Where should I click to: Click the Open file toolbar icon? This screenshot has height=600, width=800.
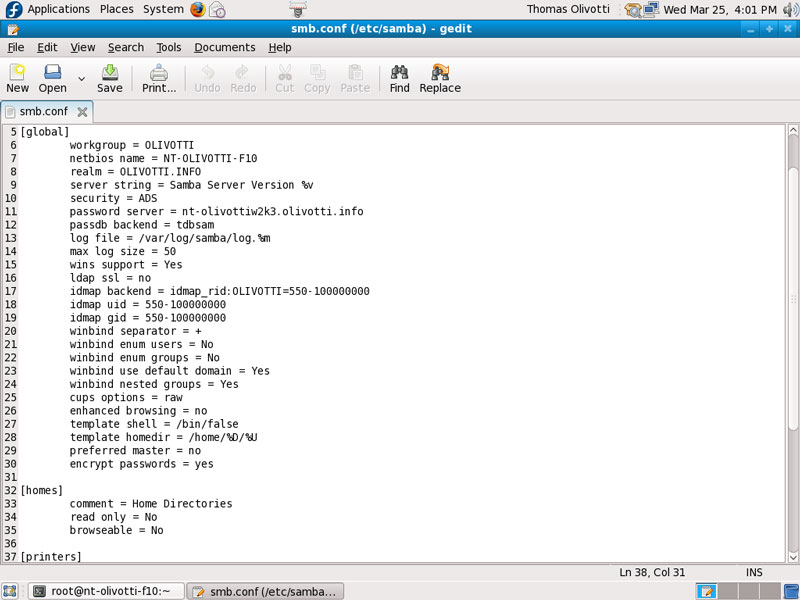click(x=53, y=79)
